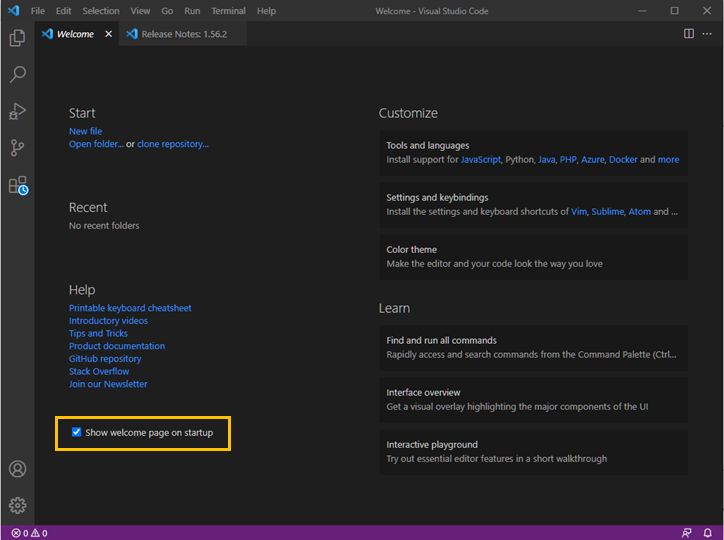Switch to the Welcome tab

(75, 34)
